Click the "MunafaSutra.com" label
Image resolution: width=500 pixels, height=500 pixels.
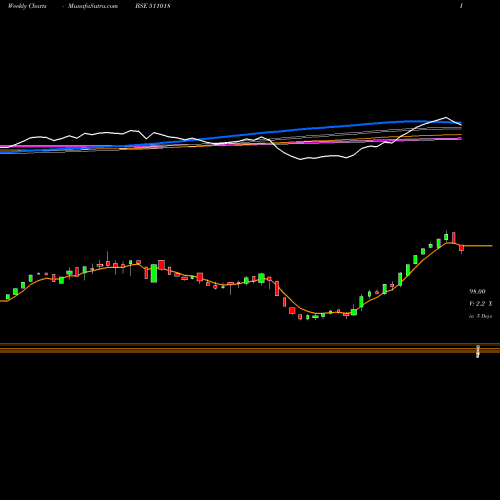93,6
